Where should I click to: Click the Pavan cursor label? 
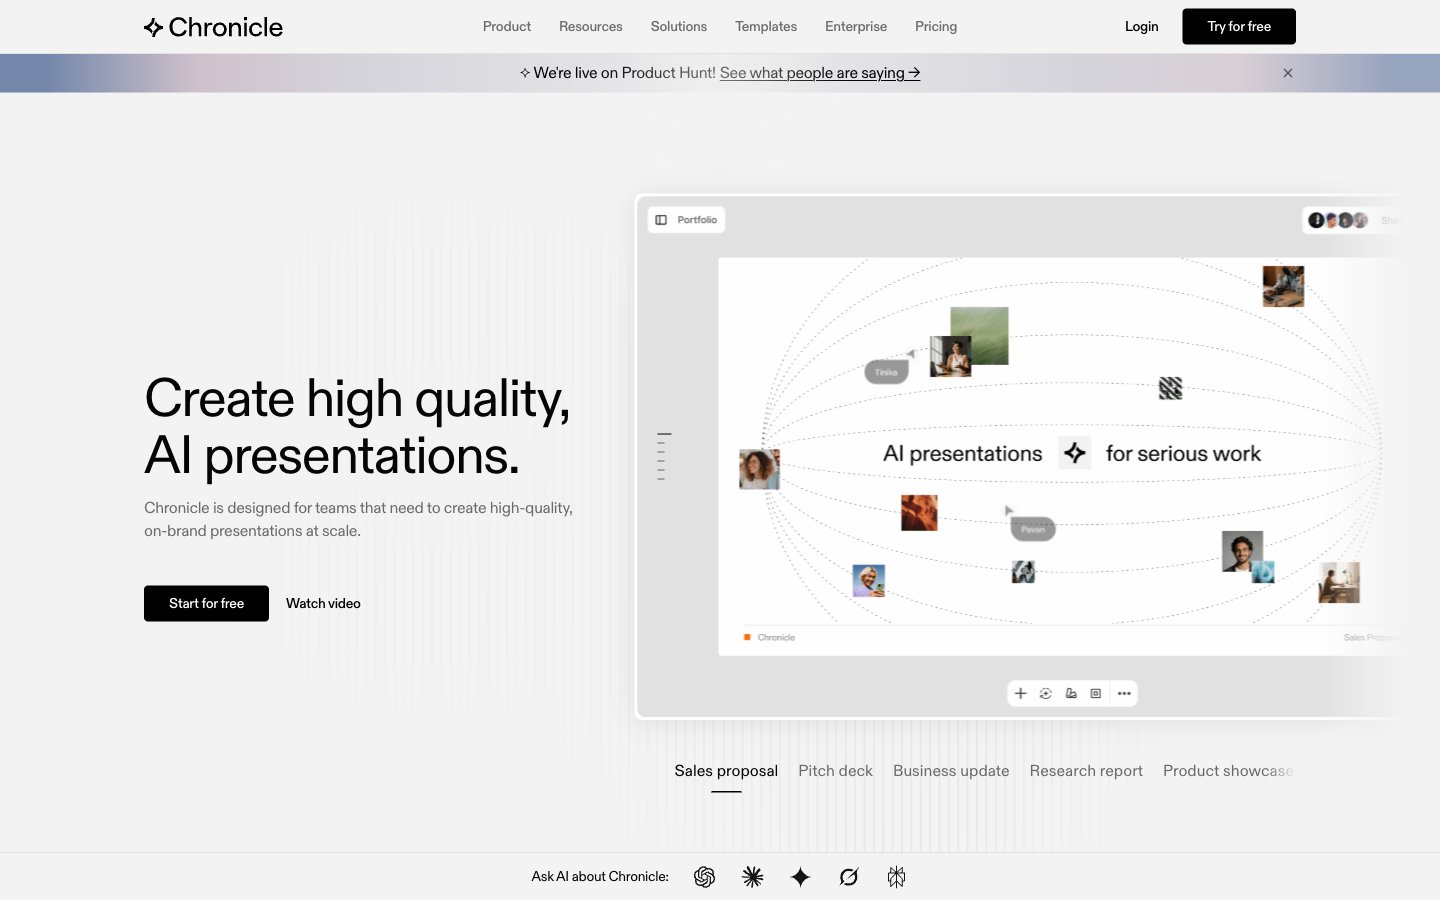point(1033,529)
